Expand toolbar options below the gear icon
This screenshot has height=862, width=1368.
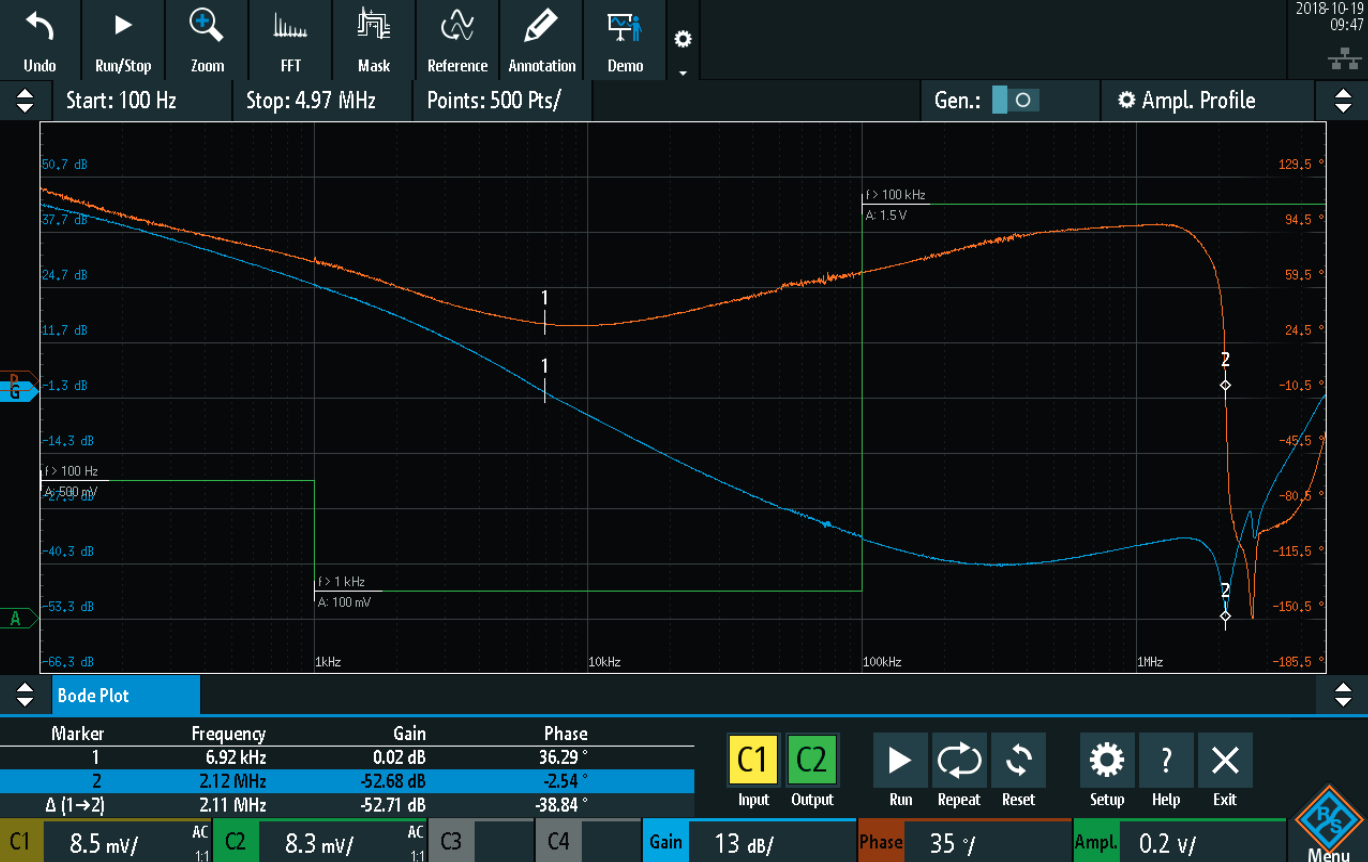683,72
